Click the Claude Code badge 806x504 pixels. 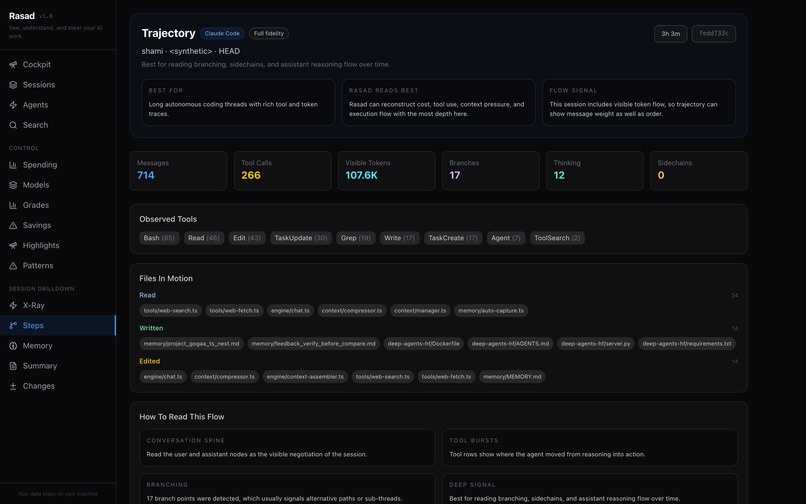(222, 33)
